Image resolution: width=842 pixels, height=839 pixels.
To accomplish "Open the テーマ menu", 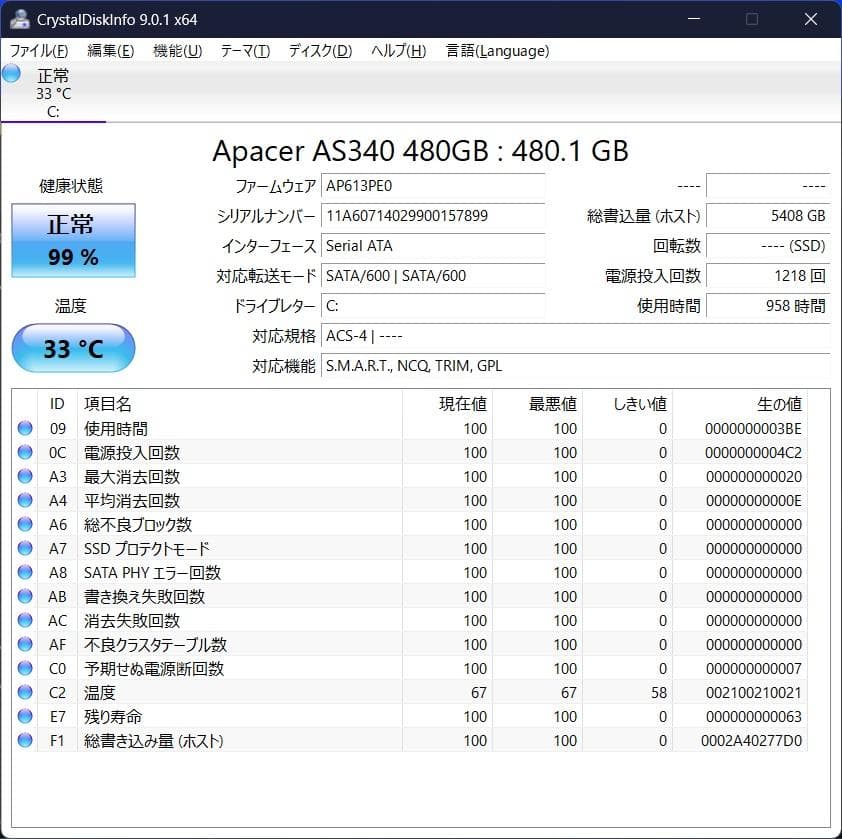I will pos(245,51).
